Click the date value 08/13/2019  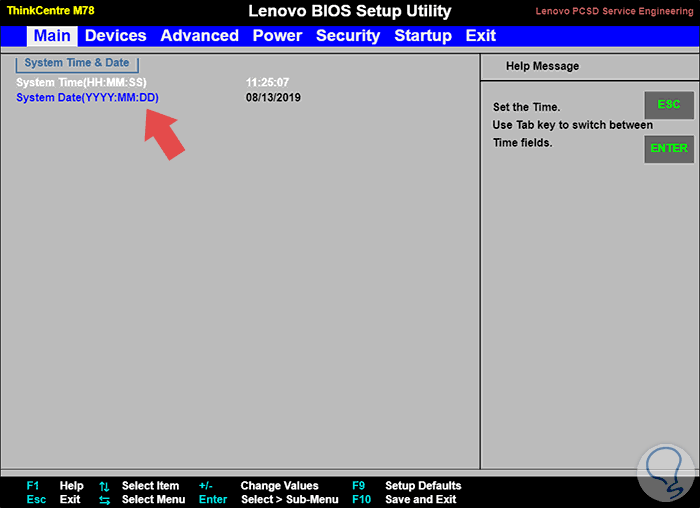tap(273, 98)
